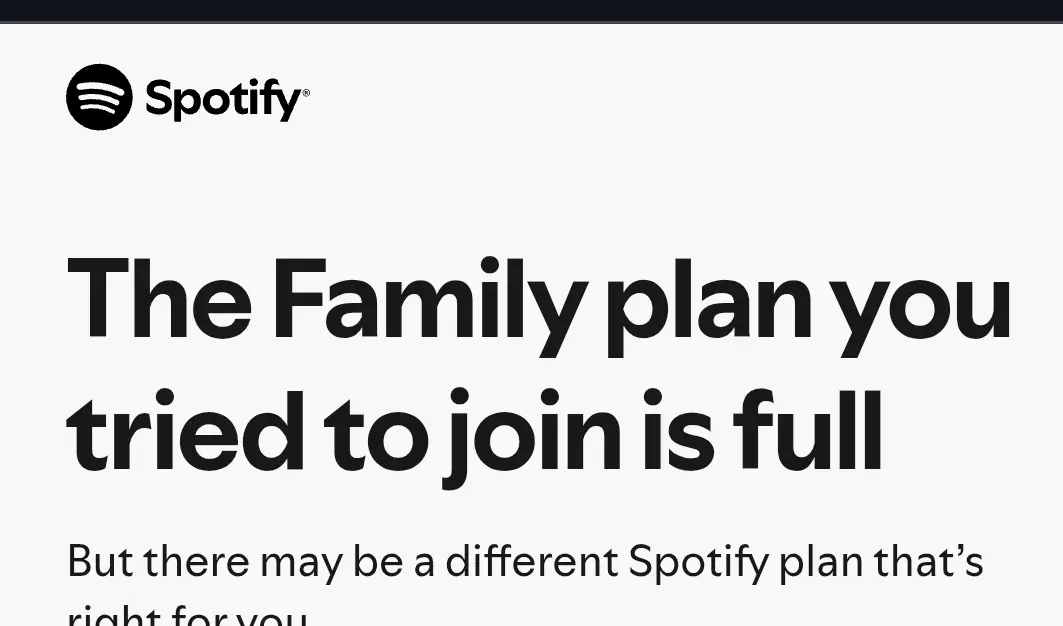Click the word "The" in the heading
The height and width of the screenshot is (626, 1063).
159,298
